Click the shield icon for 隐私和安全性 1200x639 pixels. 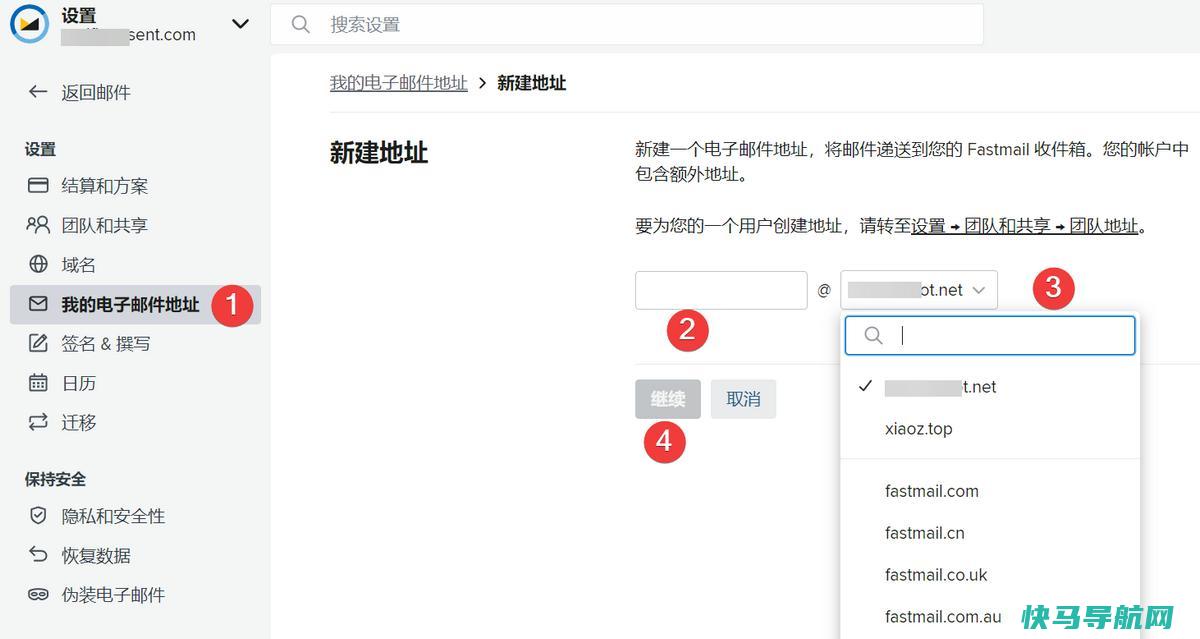(x=38, y=516)
